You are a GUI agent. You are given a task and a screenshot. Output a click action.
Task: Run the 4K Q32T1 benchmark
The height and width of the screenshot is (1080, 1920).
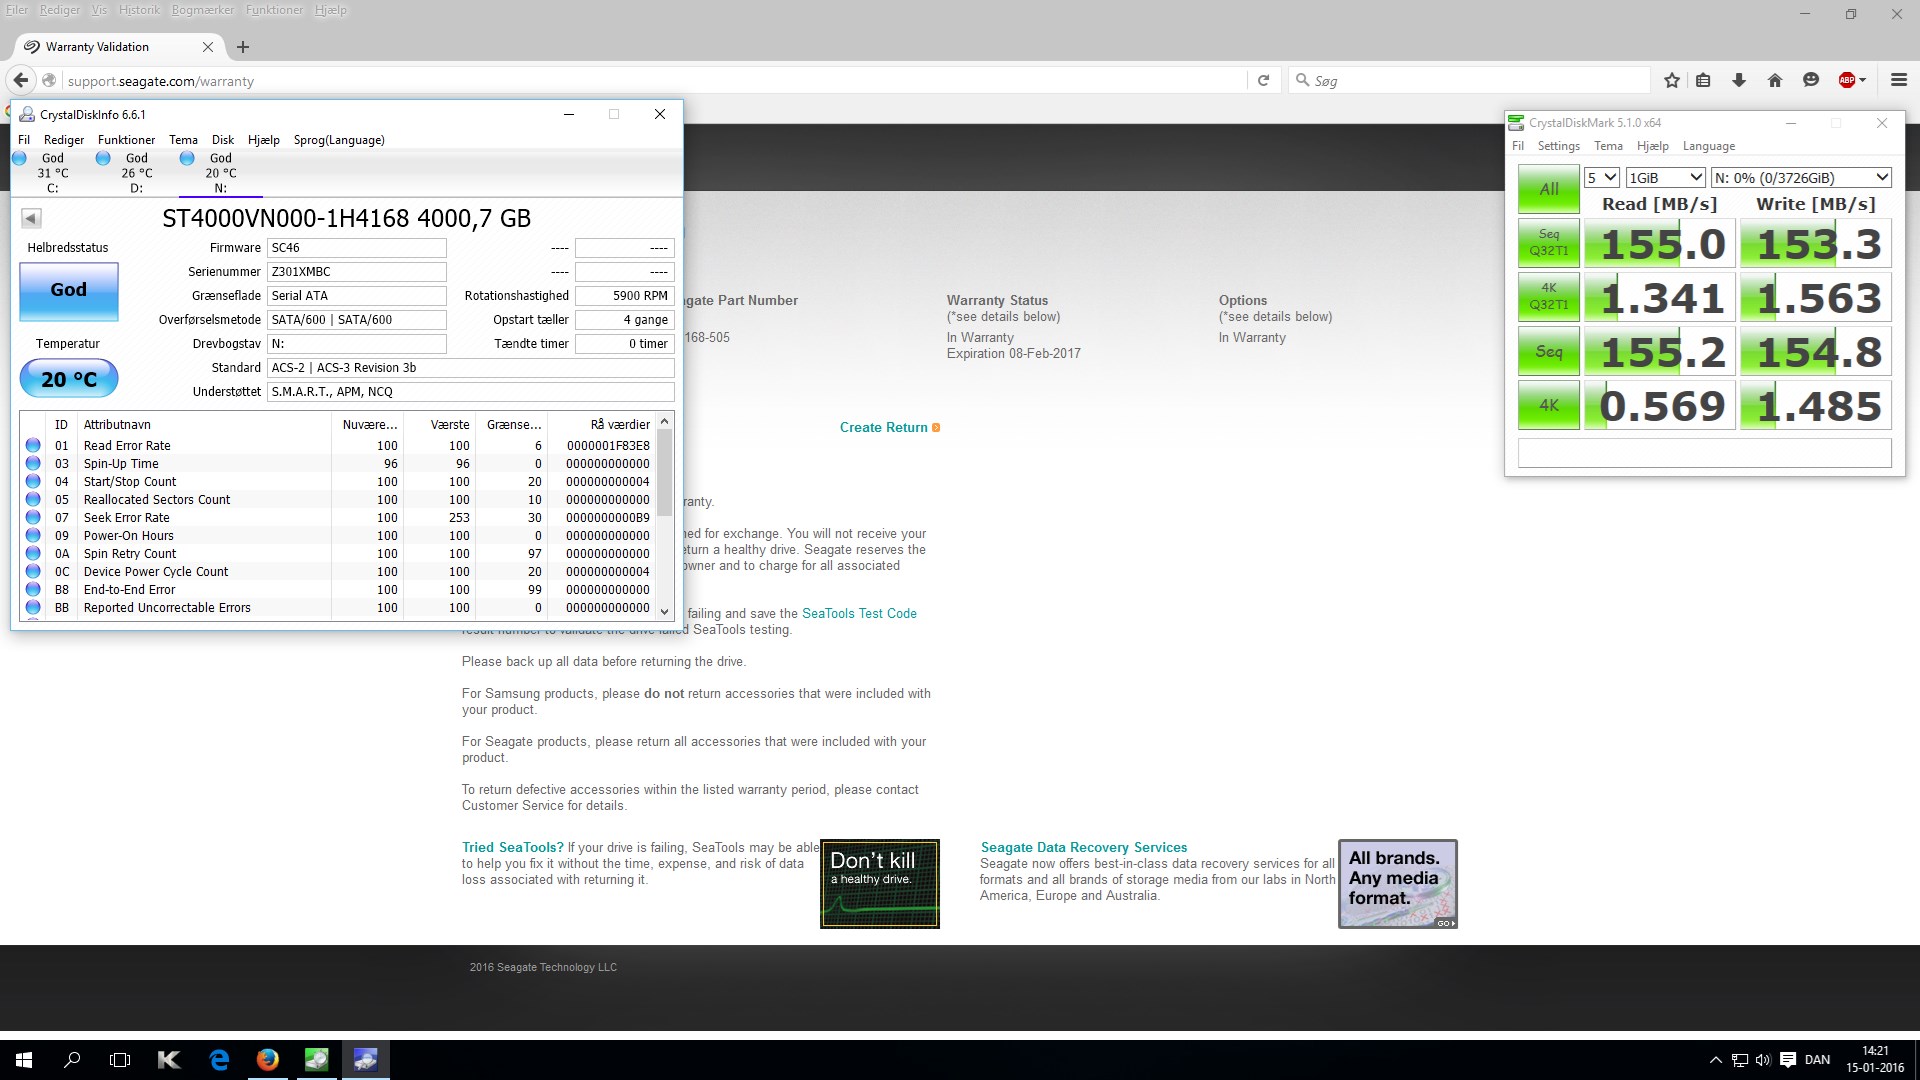(1548, 297)
